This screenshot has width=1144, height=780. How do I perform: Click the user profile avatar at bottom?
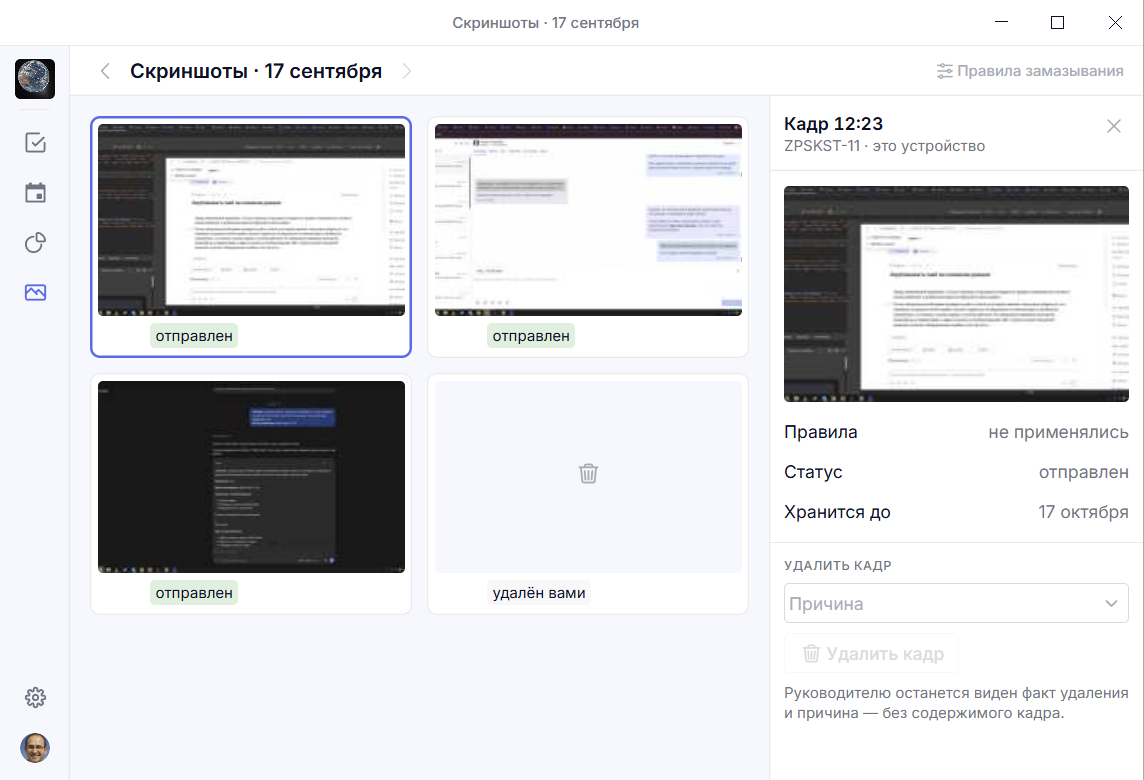click(35, 748)
